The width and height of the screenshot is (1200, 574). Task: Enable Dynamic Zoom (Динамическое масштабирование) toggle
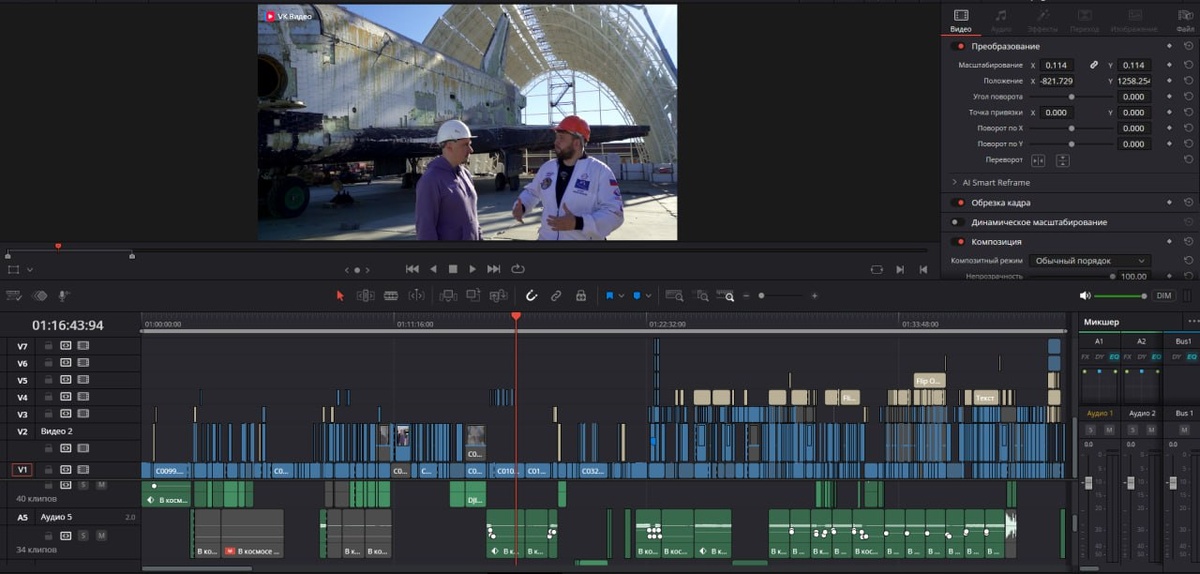click(x=960, y=222)
